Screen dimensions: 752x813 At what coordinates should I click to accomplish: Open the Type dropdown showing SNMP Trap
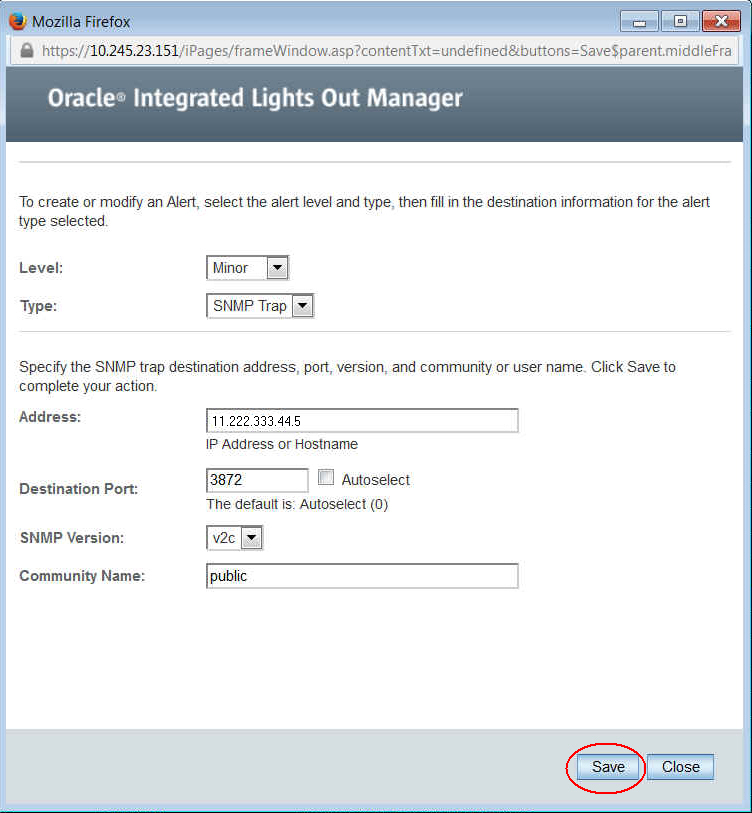point(260,306)
